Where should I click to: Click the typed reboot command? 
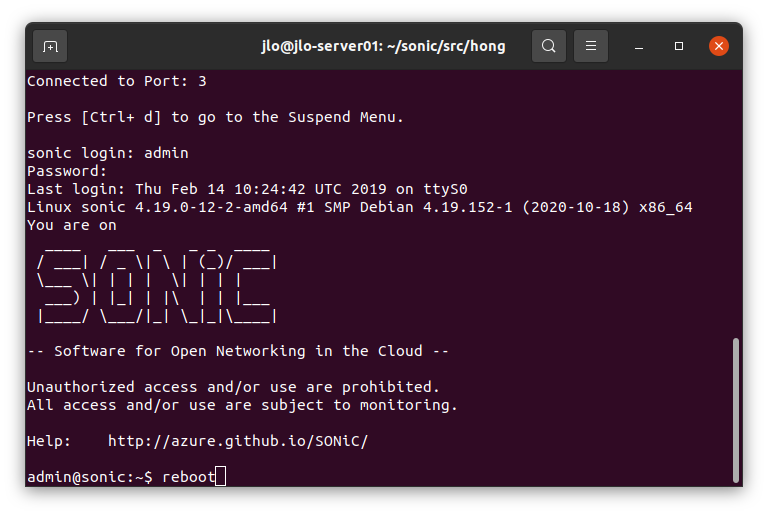[188, 477]
